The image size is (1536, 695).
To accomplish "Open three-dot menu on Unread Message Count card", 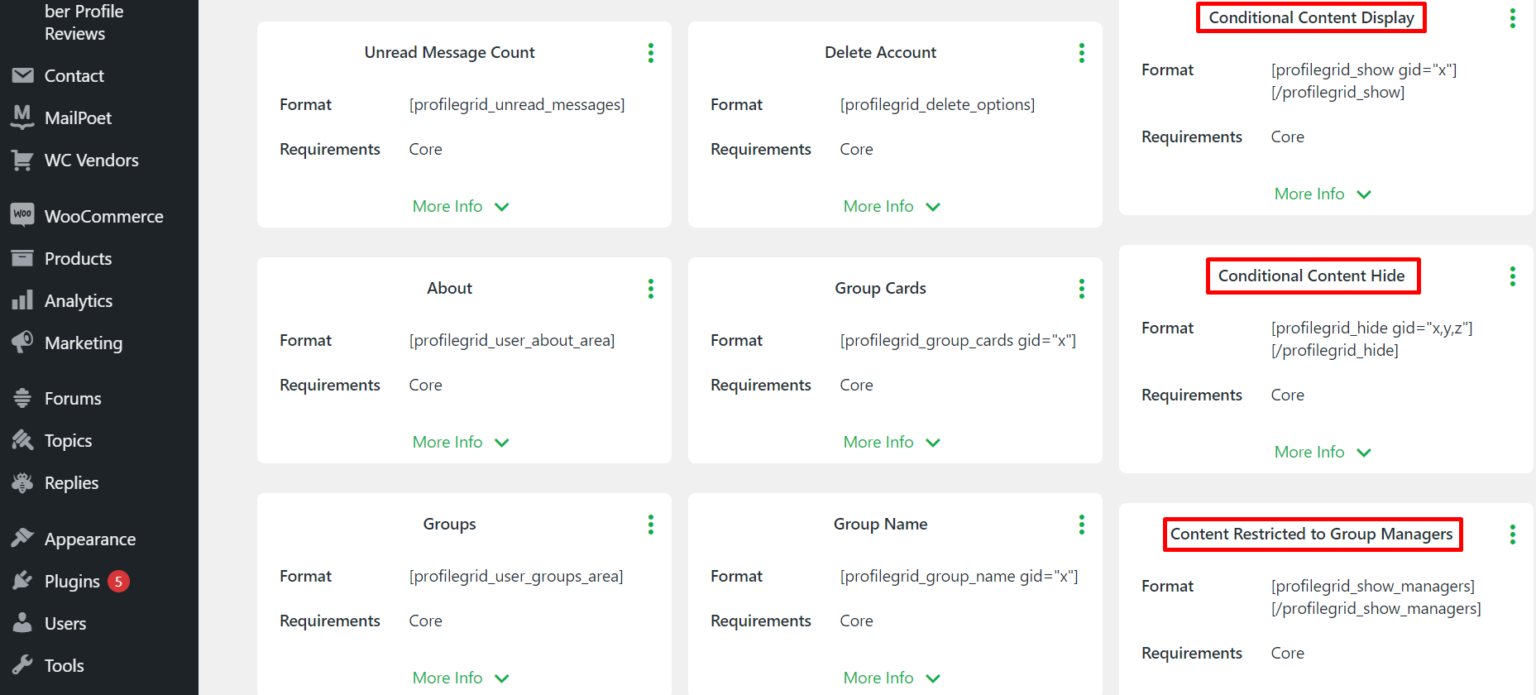I will tap(651, 53).
